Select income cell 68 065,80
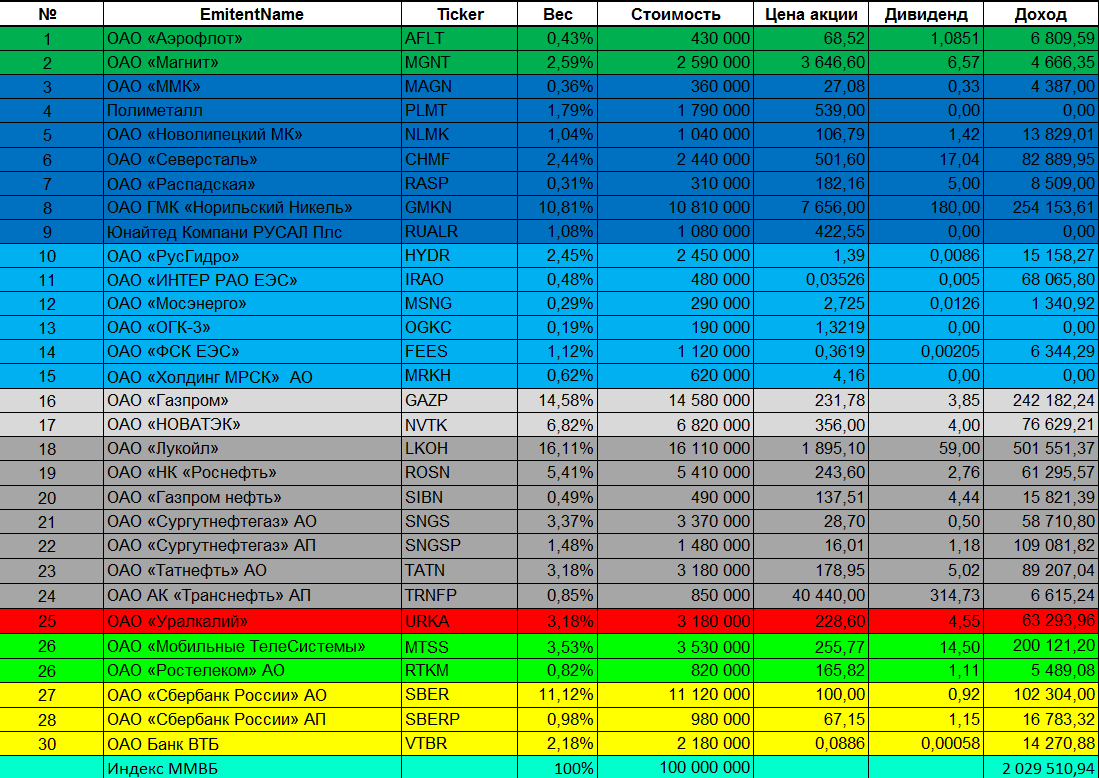Screen dimensions: 1099x778 coord(1041,280)
